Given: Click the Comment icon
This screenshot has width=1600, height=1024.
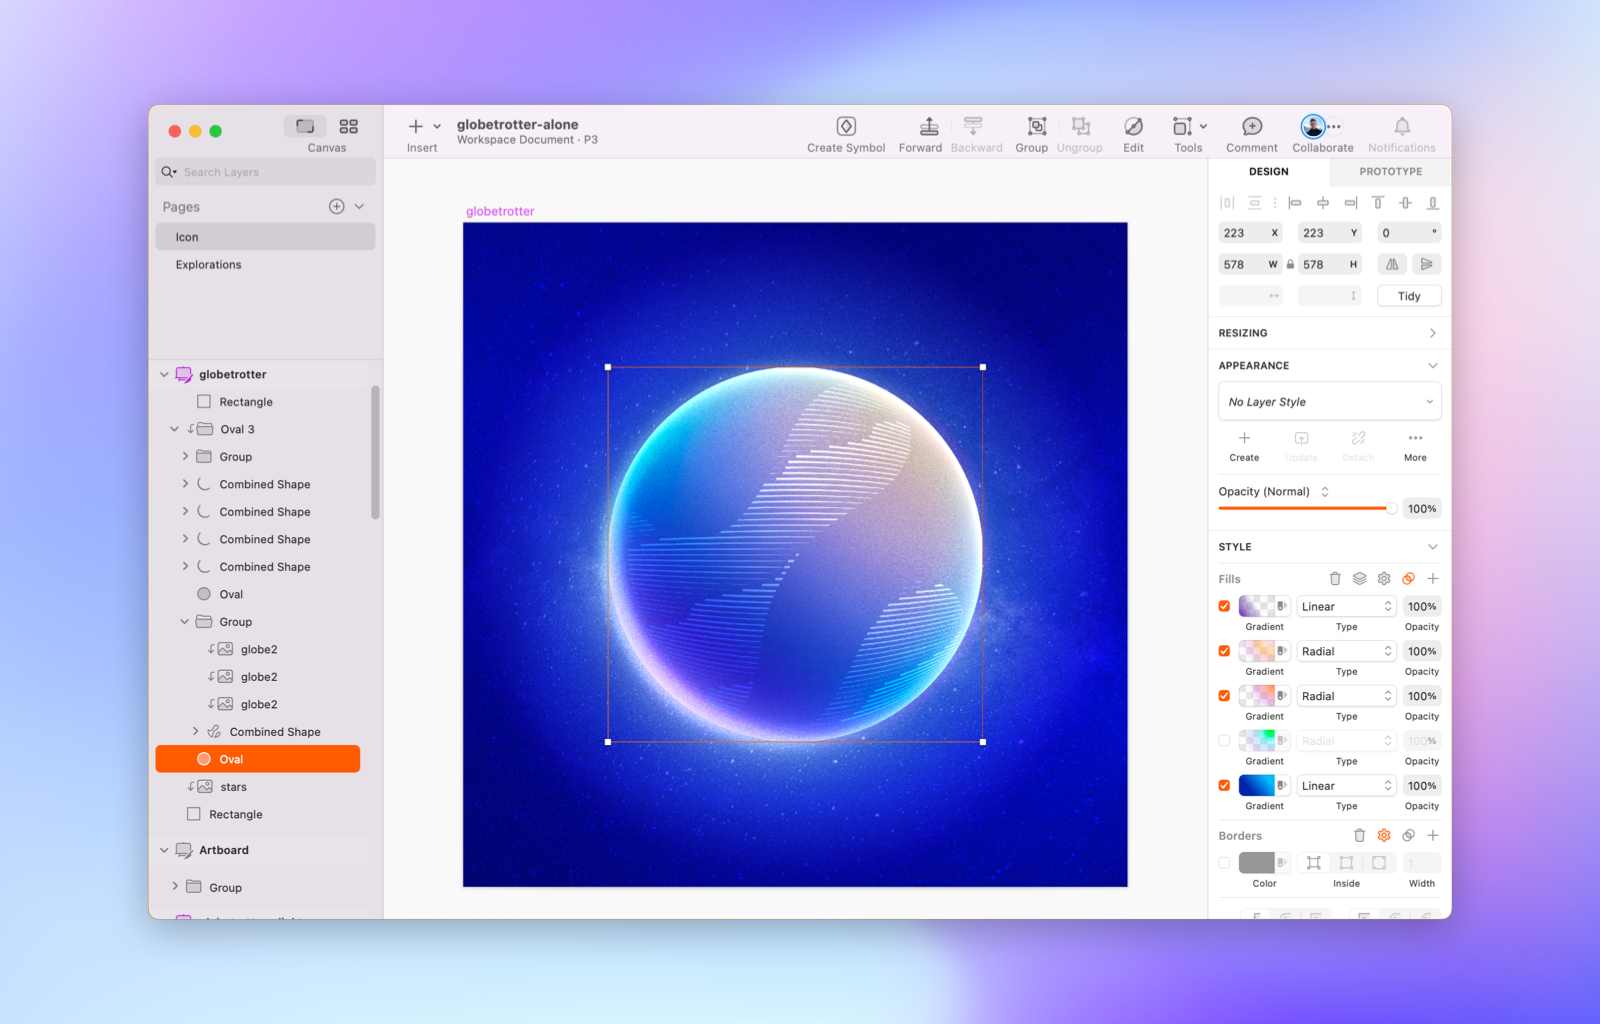Looking at the screenshot, I should point(1251,133).
